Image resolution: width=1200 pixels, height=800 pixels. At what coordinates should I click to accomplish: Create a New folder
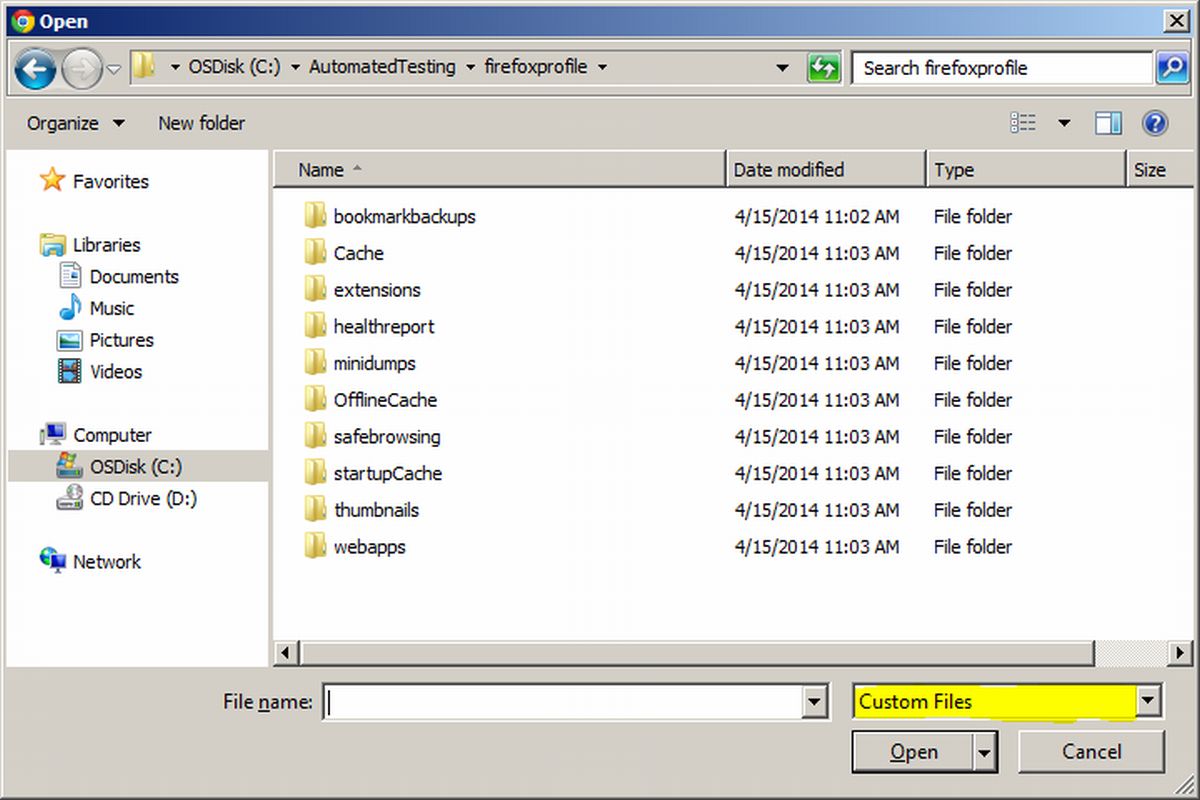(201, 122)
